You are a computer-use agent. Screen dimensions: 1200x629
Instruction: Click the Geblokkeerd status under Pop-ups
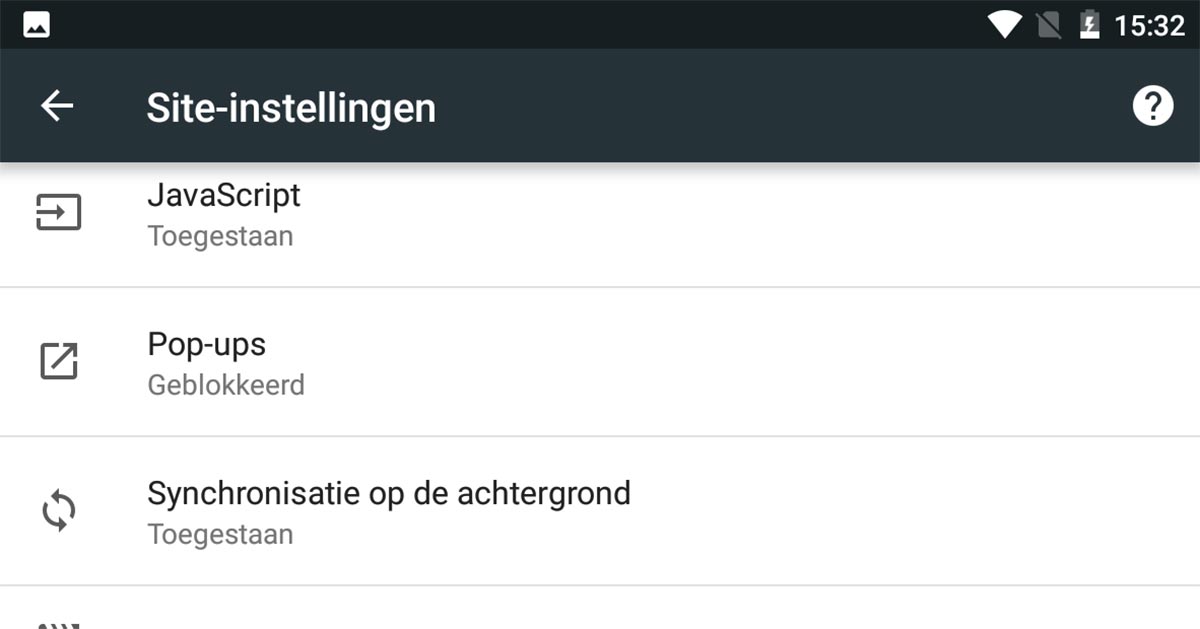click(226, 385)
